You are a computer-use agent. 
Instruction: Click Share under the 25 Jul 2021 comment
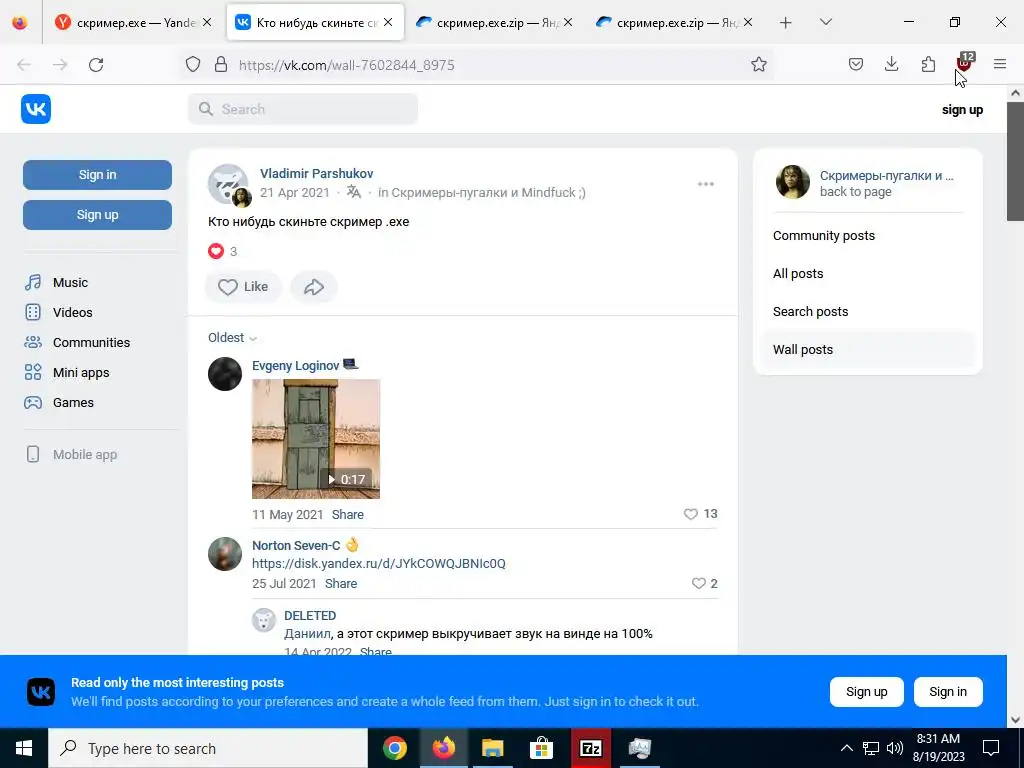[x=341, y=584]
